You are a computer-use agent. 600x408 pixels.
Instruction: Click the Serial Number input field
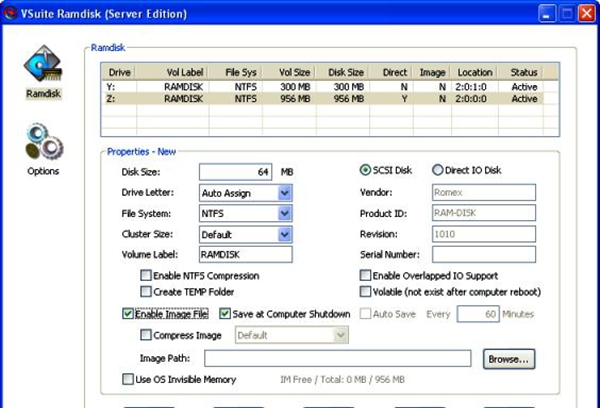(x=484, y=255)
